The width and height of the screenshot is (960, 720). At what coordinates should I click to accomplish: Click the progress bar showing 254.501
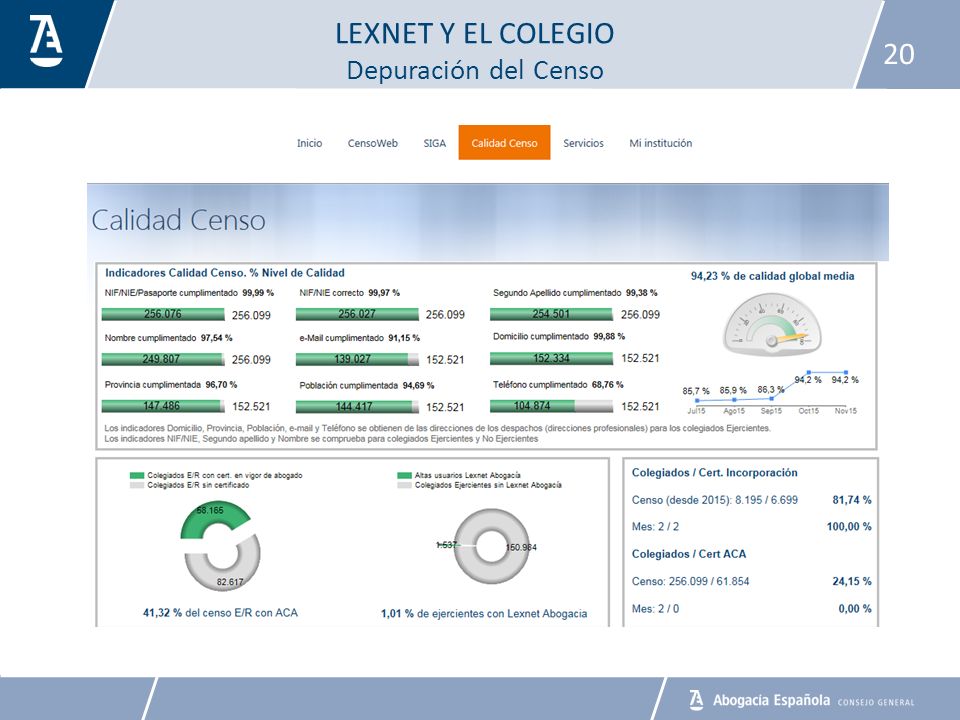[551, 314]
